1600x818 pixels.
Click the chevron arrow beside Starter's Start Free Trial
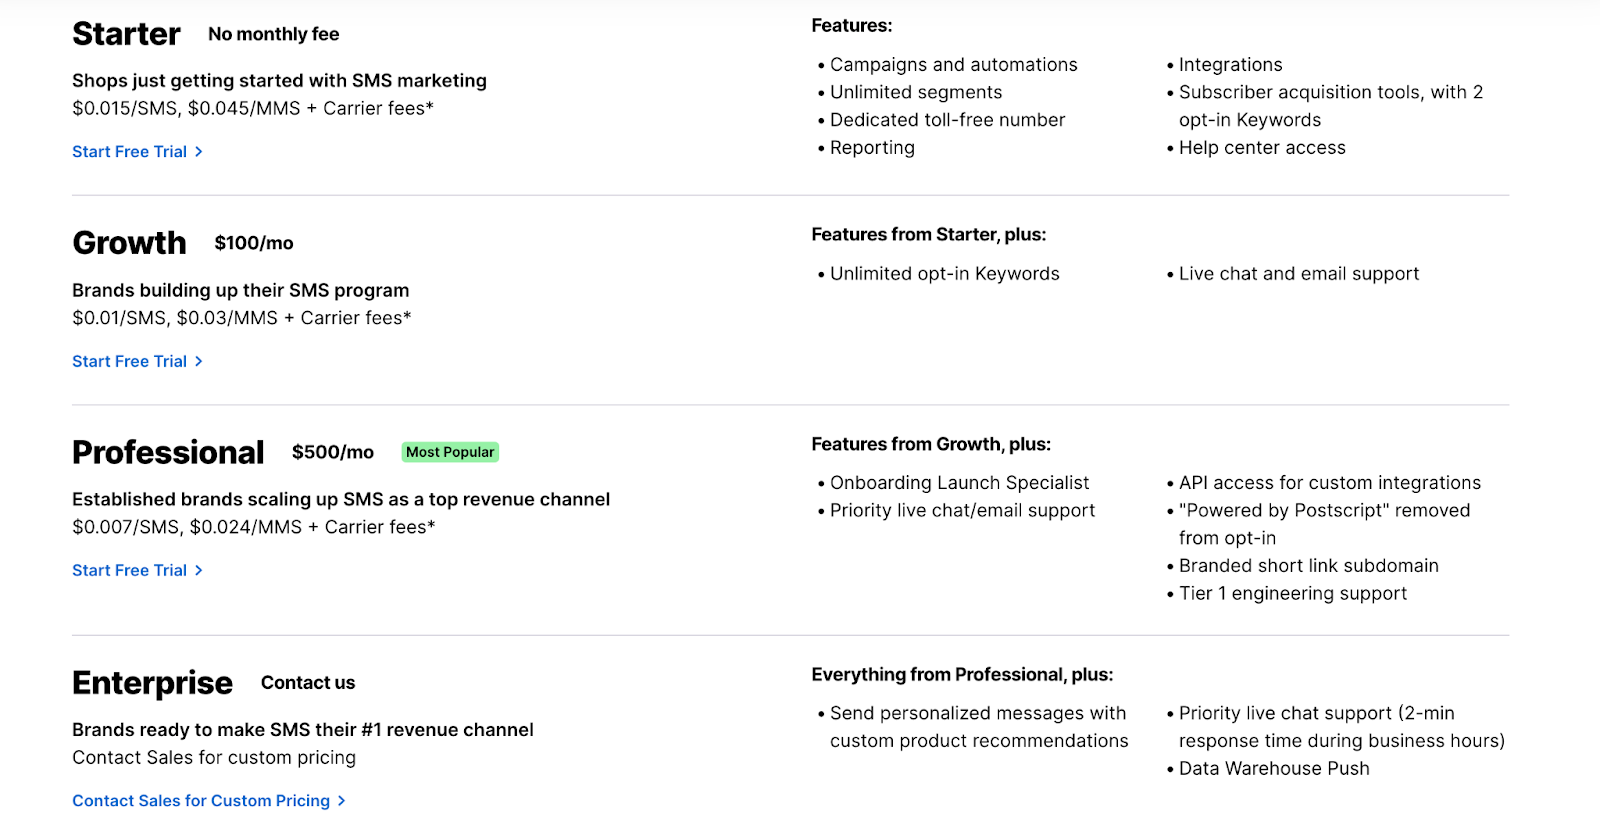pyautogui.click(x=199, y=152)
